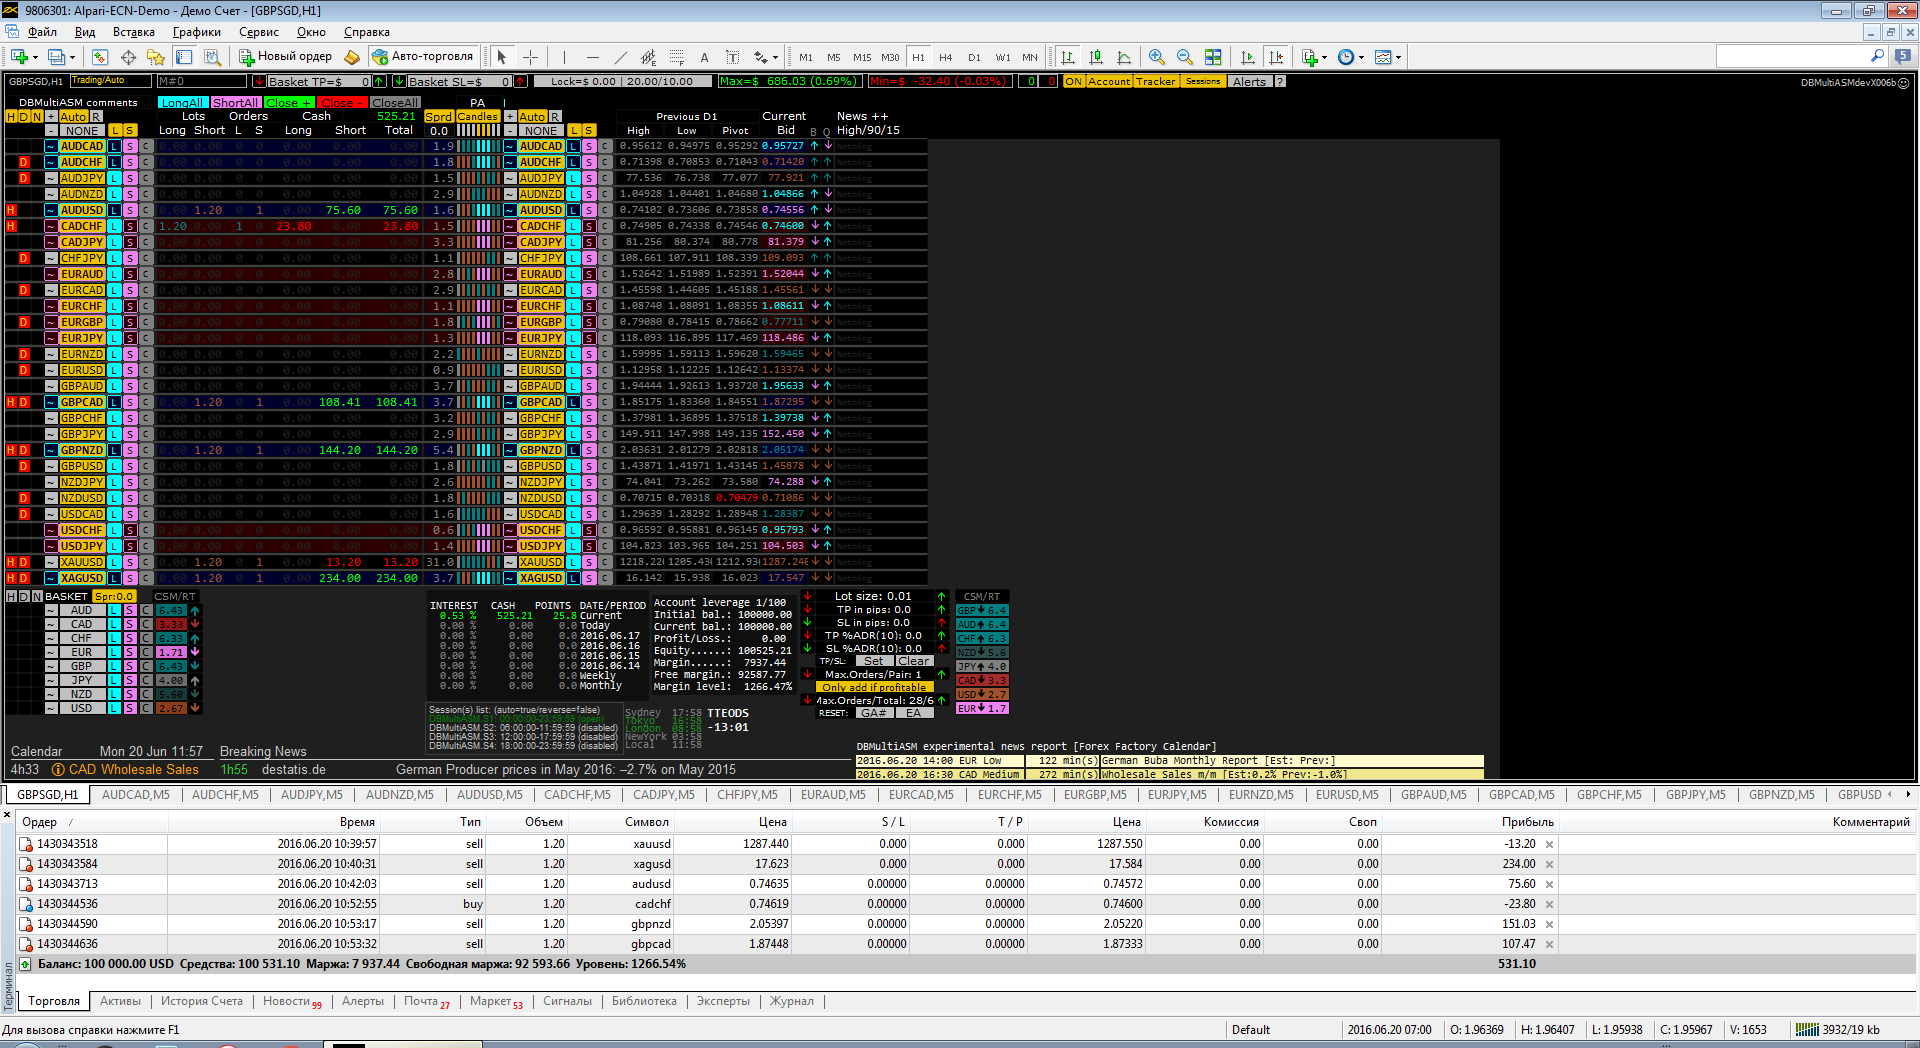Toggle the auto scroll chart icon

pyautogui.click(x=1247, y=57)
